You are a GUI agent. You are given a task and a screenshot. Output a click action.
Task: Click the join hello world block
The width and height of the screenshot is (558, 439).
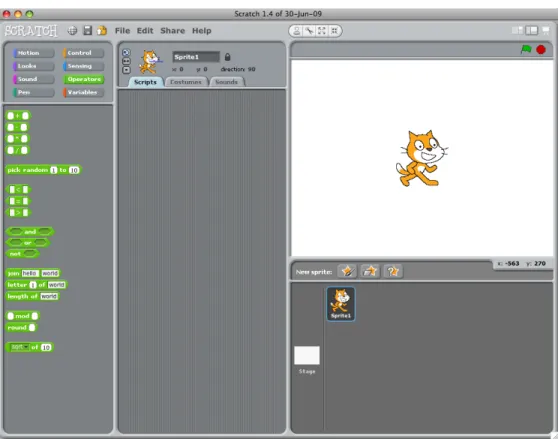point(33,273)
